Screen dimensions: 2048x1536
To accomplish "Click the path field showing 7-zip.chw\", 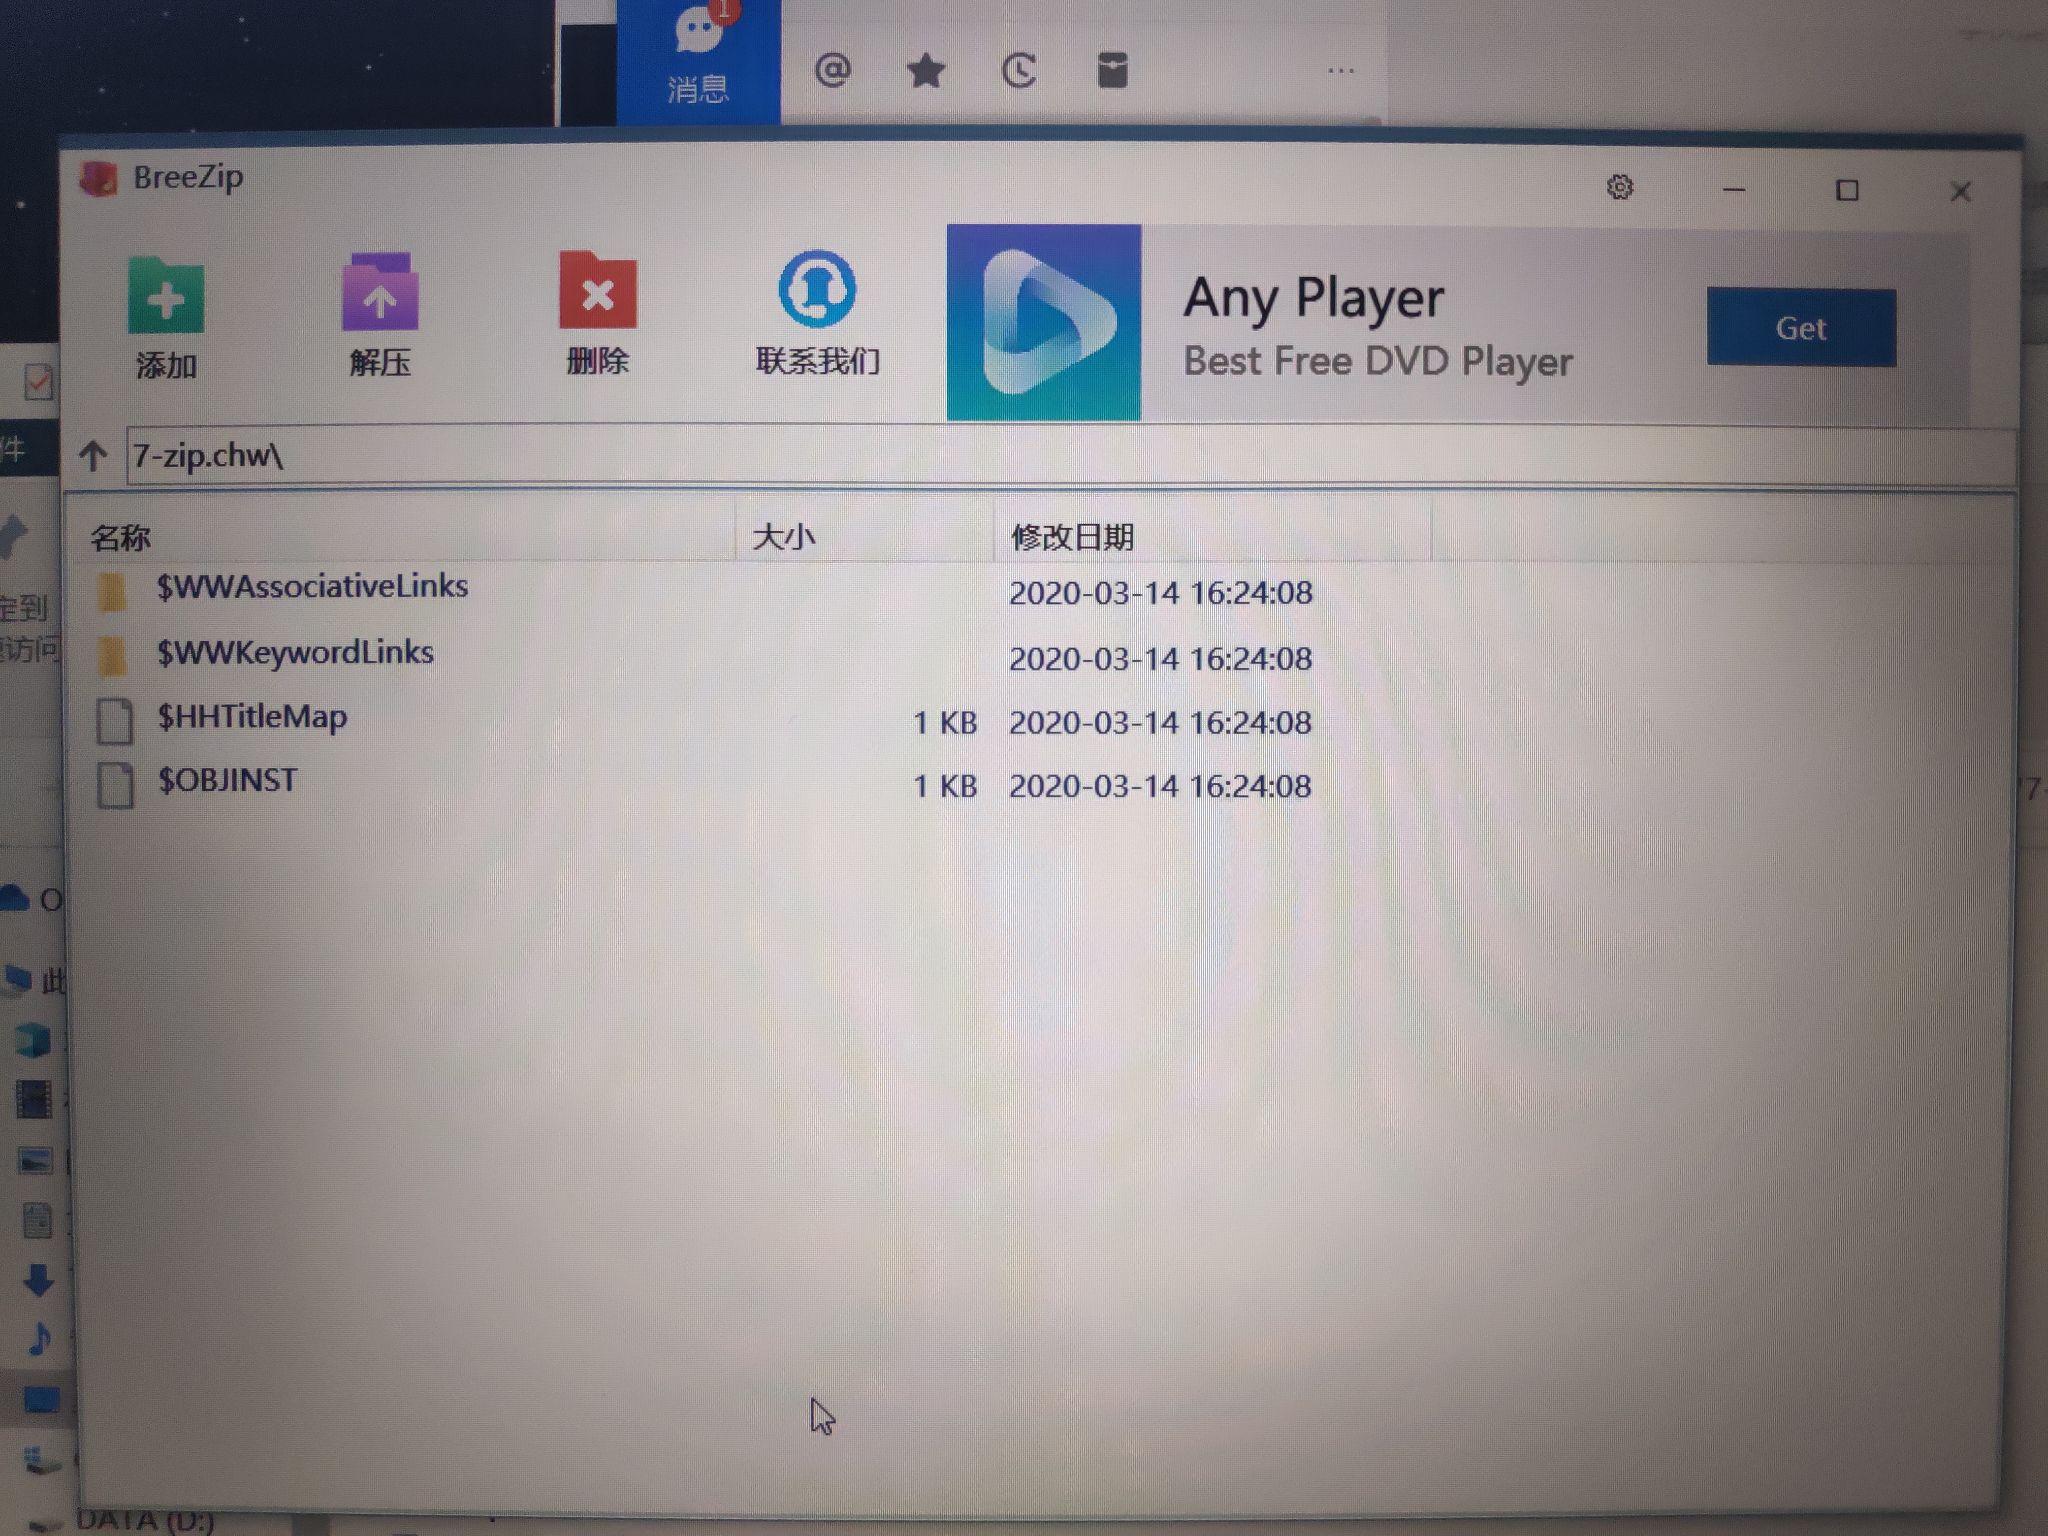I will click(1070, 456).
